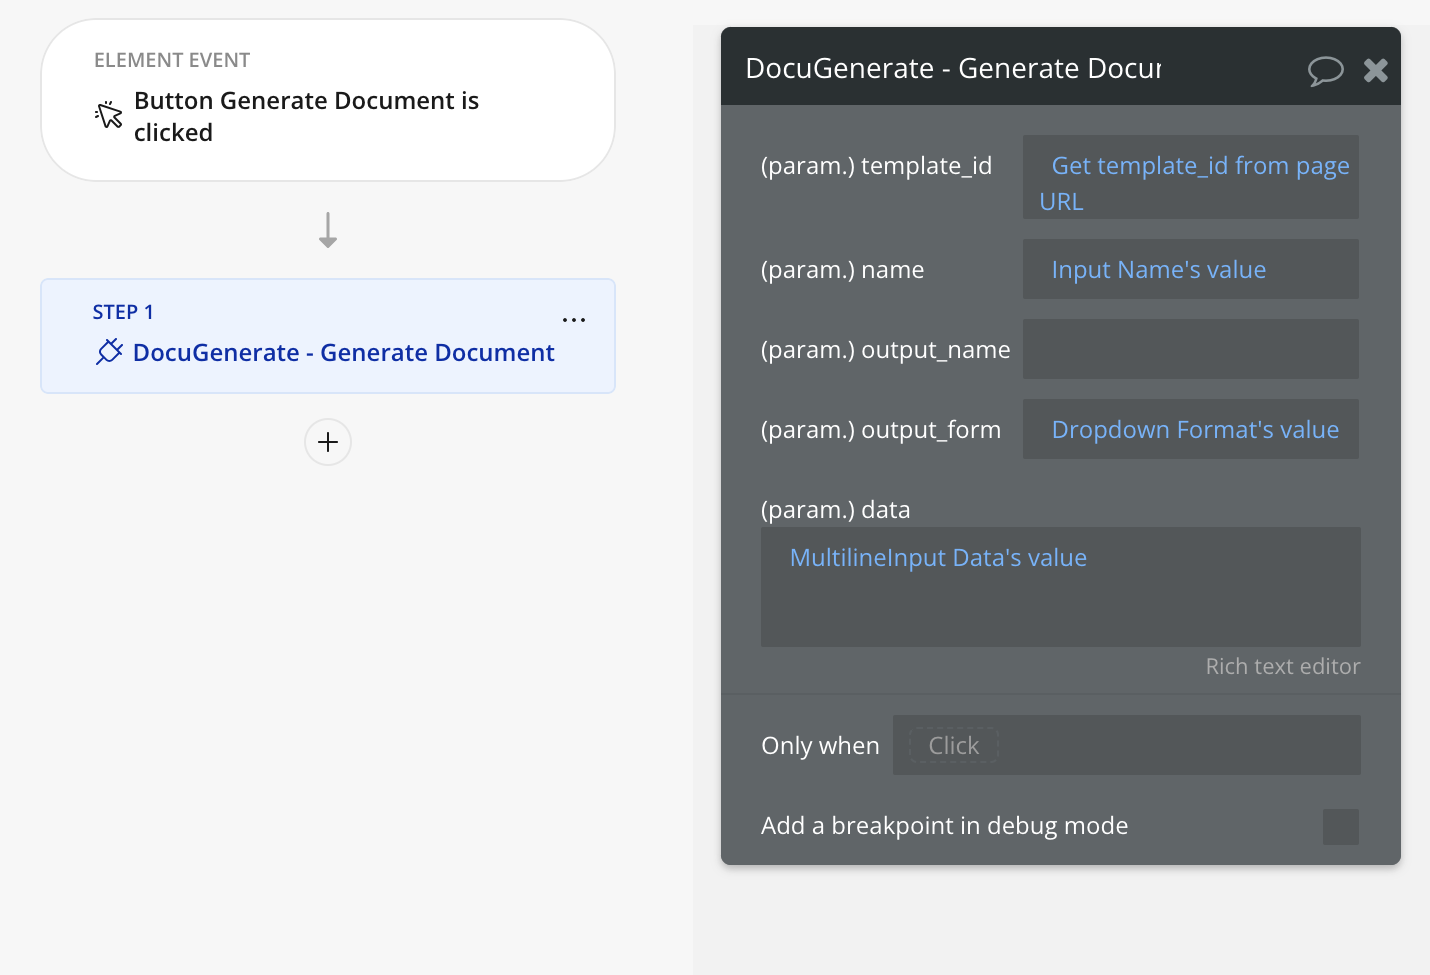Click the panel title 'DocuGenerate - Generate Docu'
The width and height of the screenshot is (1430, 975).
[x=953, y=68]
